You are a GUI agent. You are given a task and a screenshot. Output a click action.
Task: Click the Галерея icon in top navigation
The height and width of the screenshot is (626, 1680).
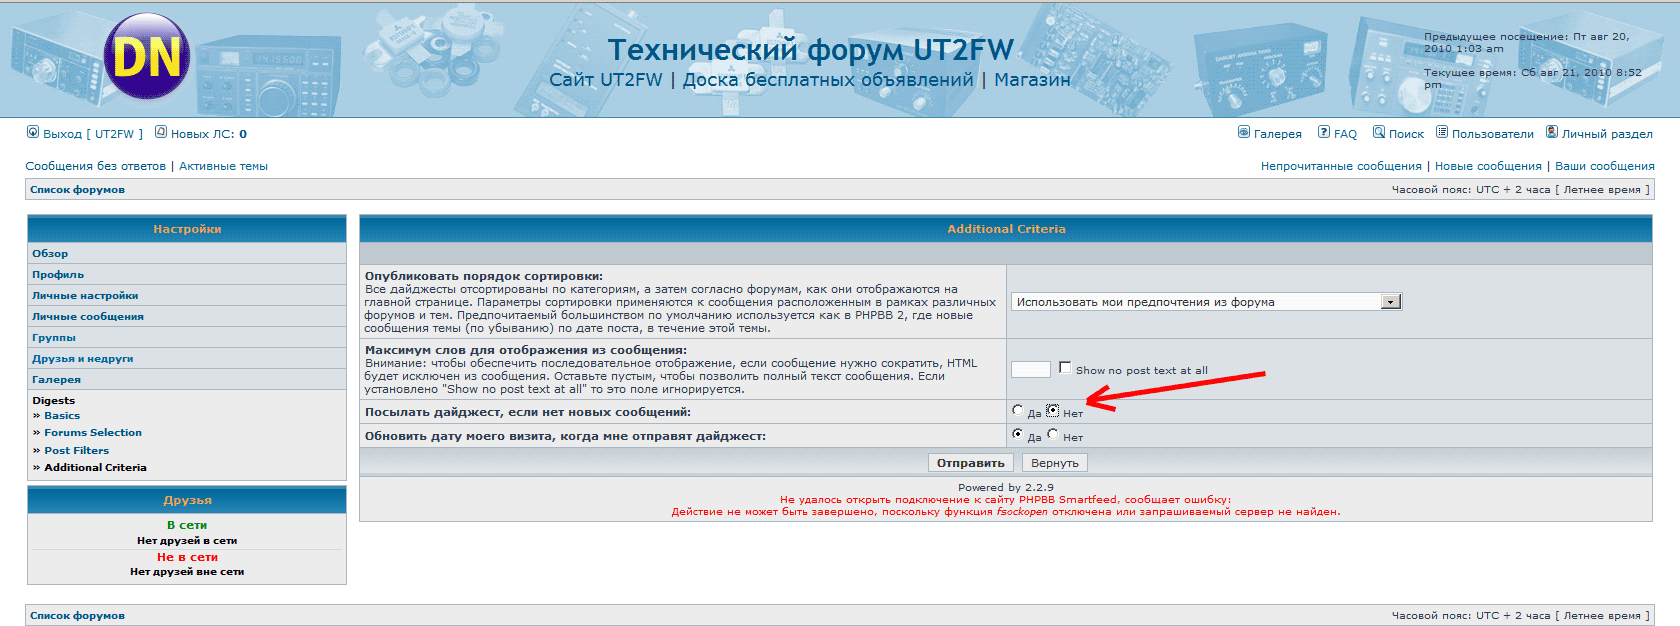point(1244,132)
